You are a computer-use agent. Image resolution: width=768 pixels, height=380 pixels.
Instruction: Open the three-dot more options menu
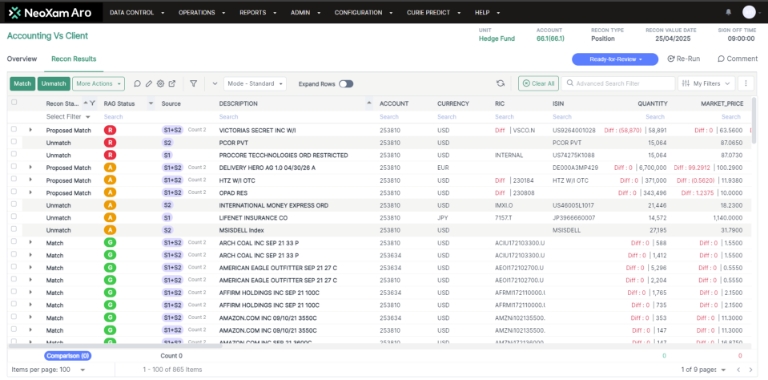745,84
